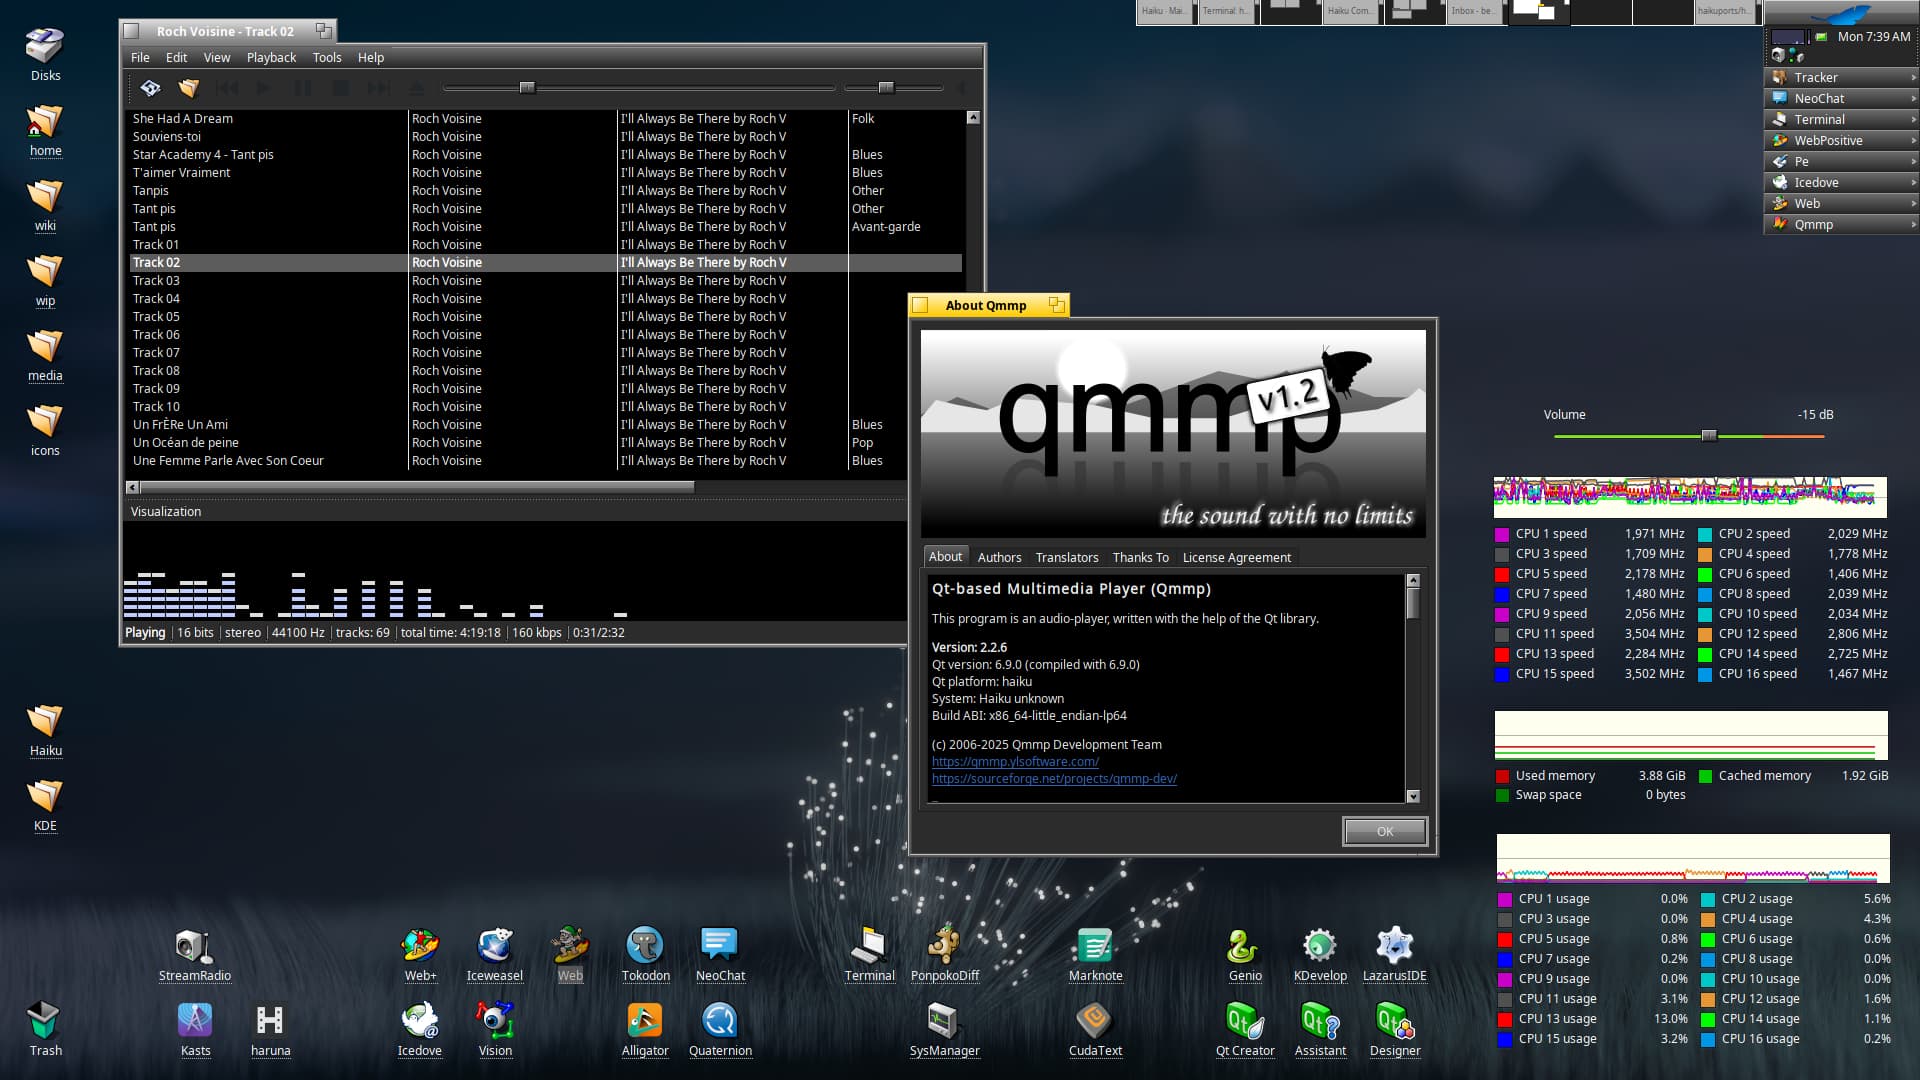
Task: Switch to the Thanks To tab
Action: click(1140, 557)
